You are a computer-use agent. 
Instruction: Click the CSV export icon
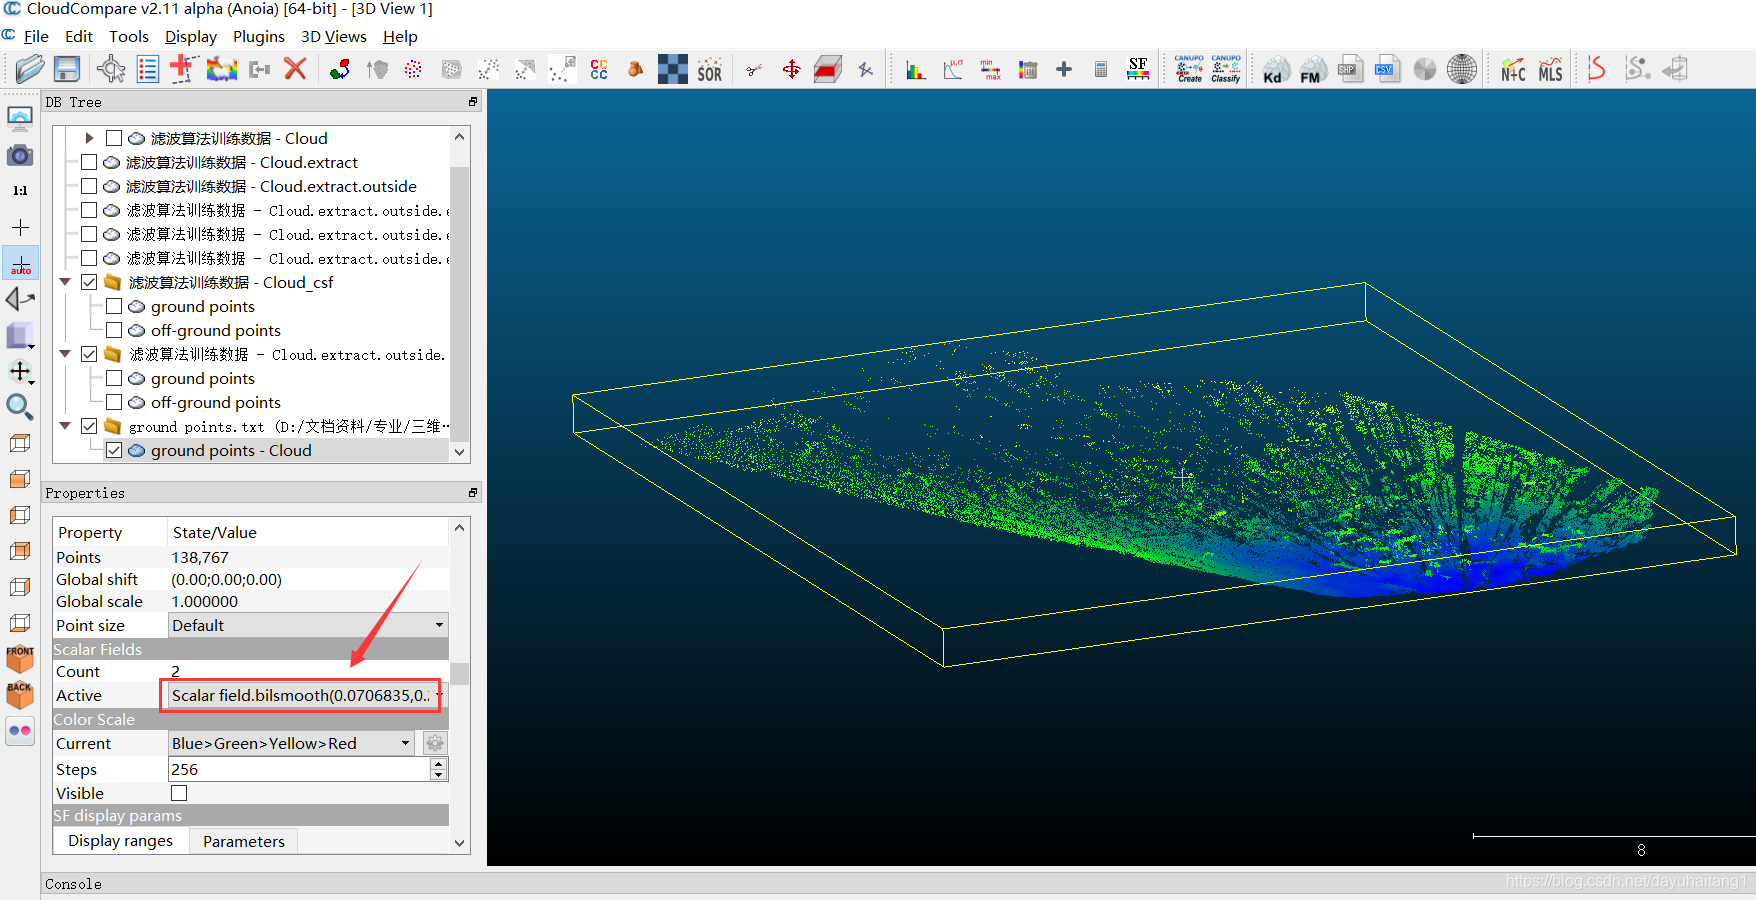pyautogui.click(x=1388, y=69)
